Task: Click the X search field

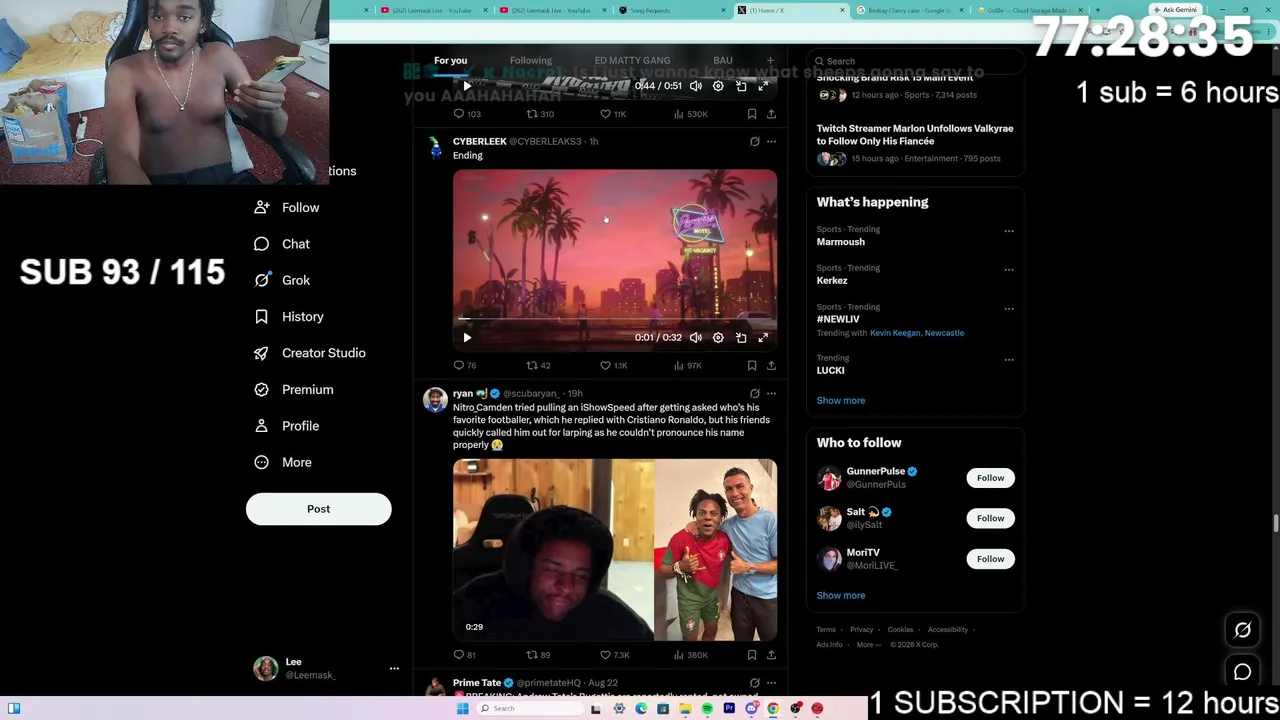Action: (x=915, y=61)
